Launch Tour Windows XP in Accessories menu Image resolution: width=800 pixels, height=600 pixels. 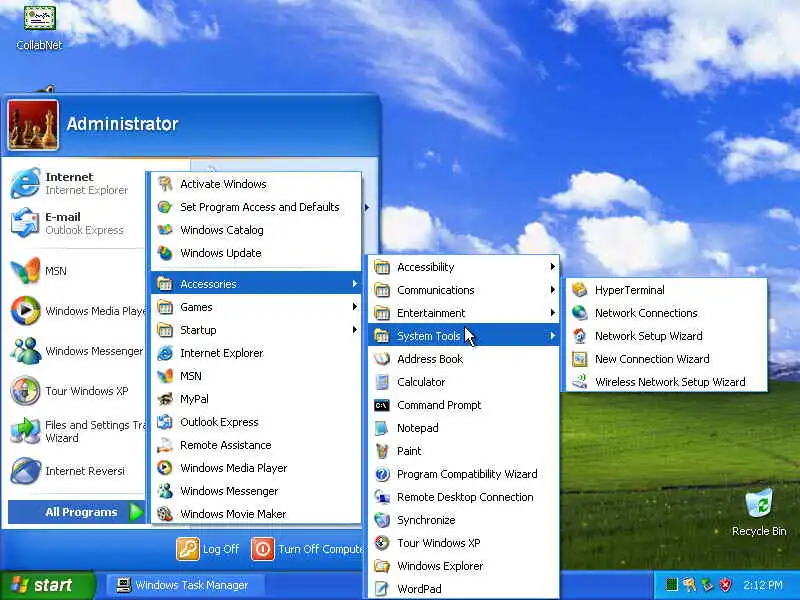[x=464, y=543]
